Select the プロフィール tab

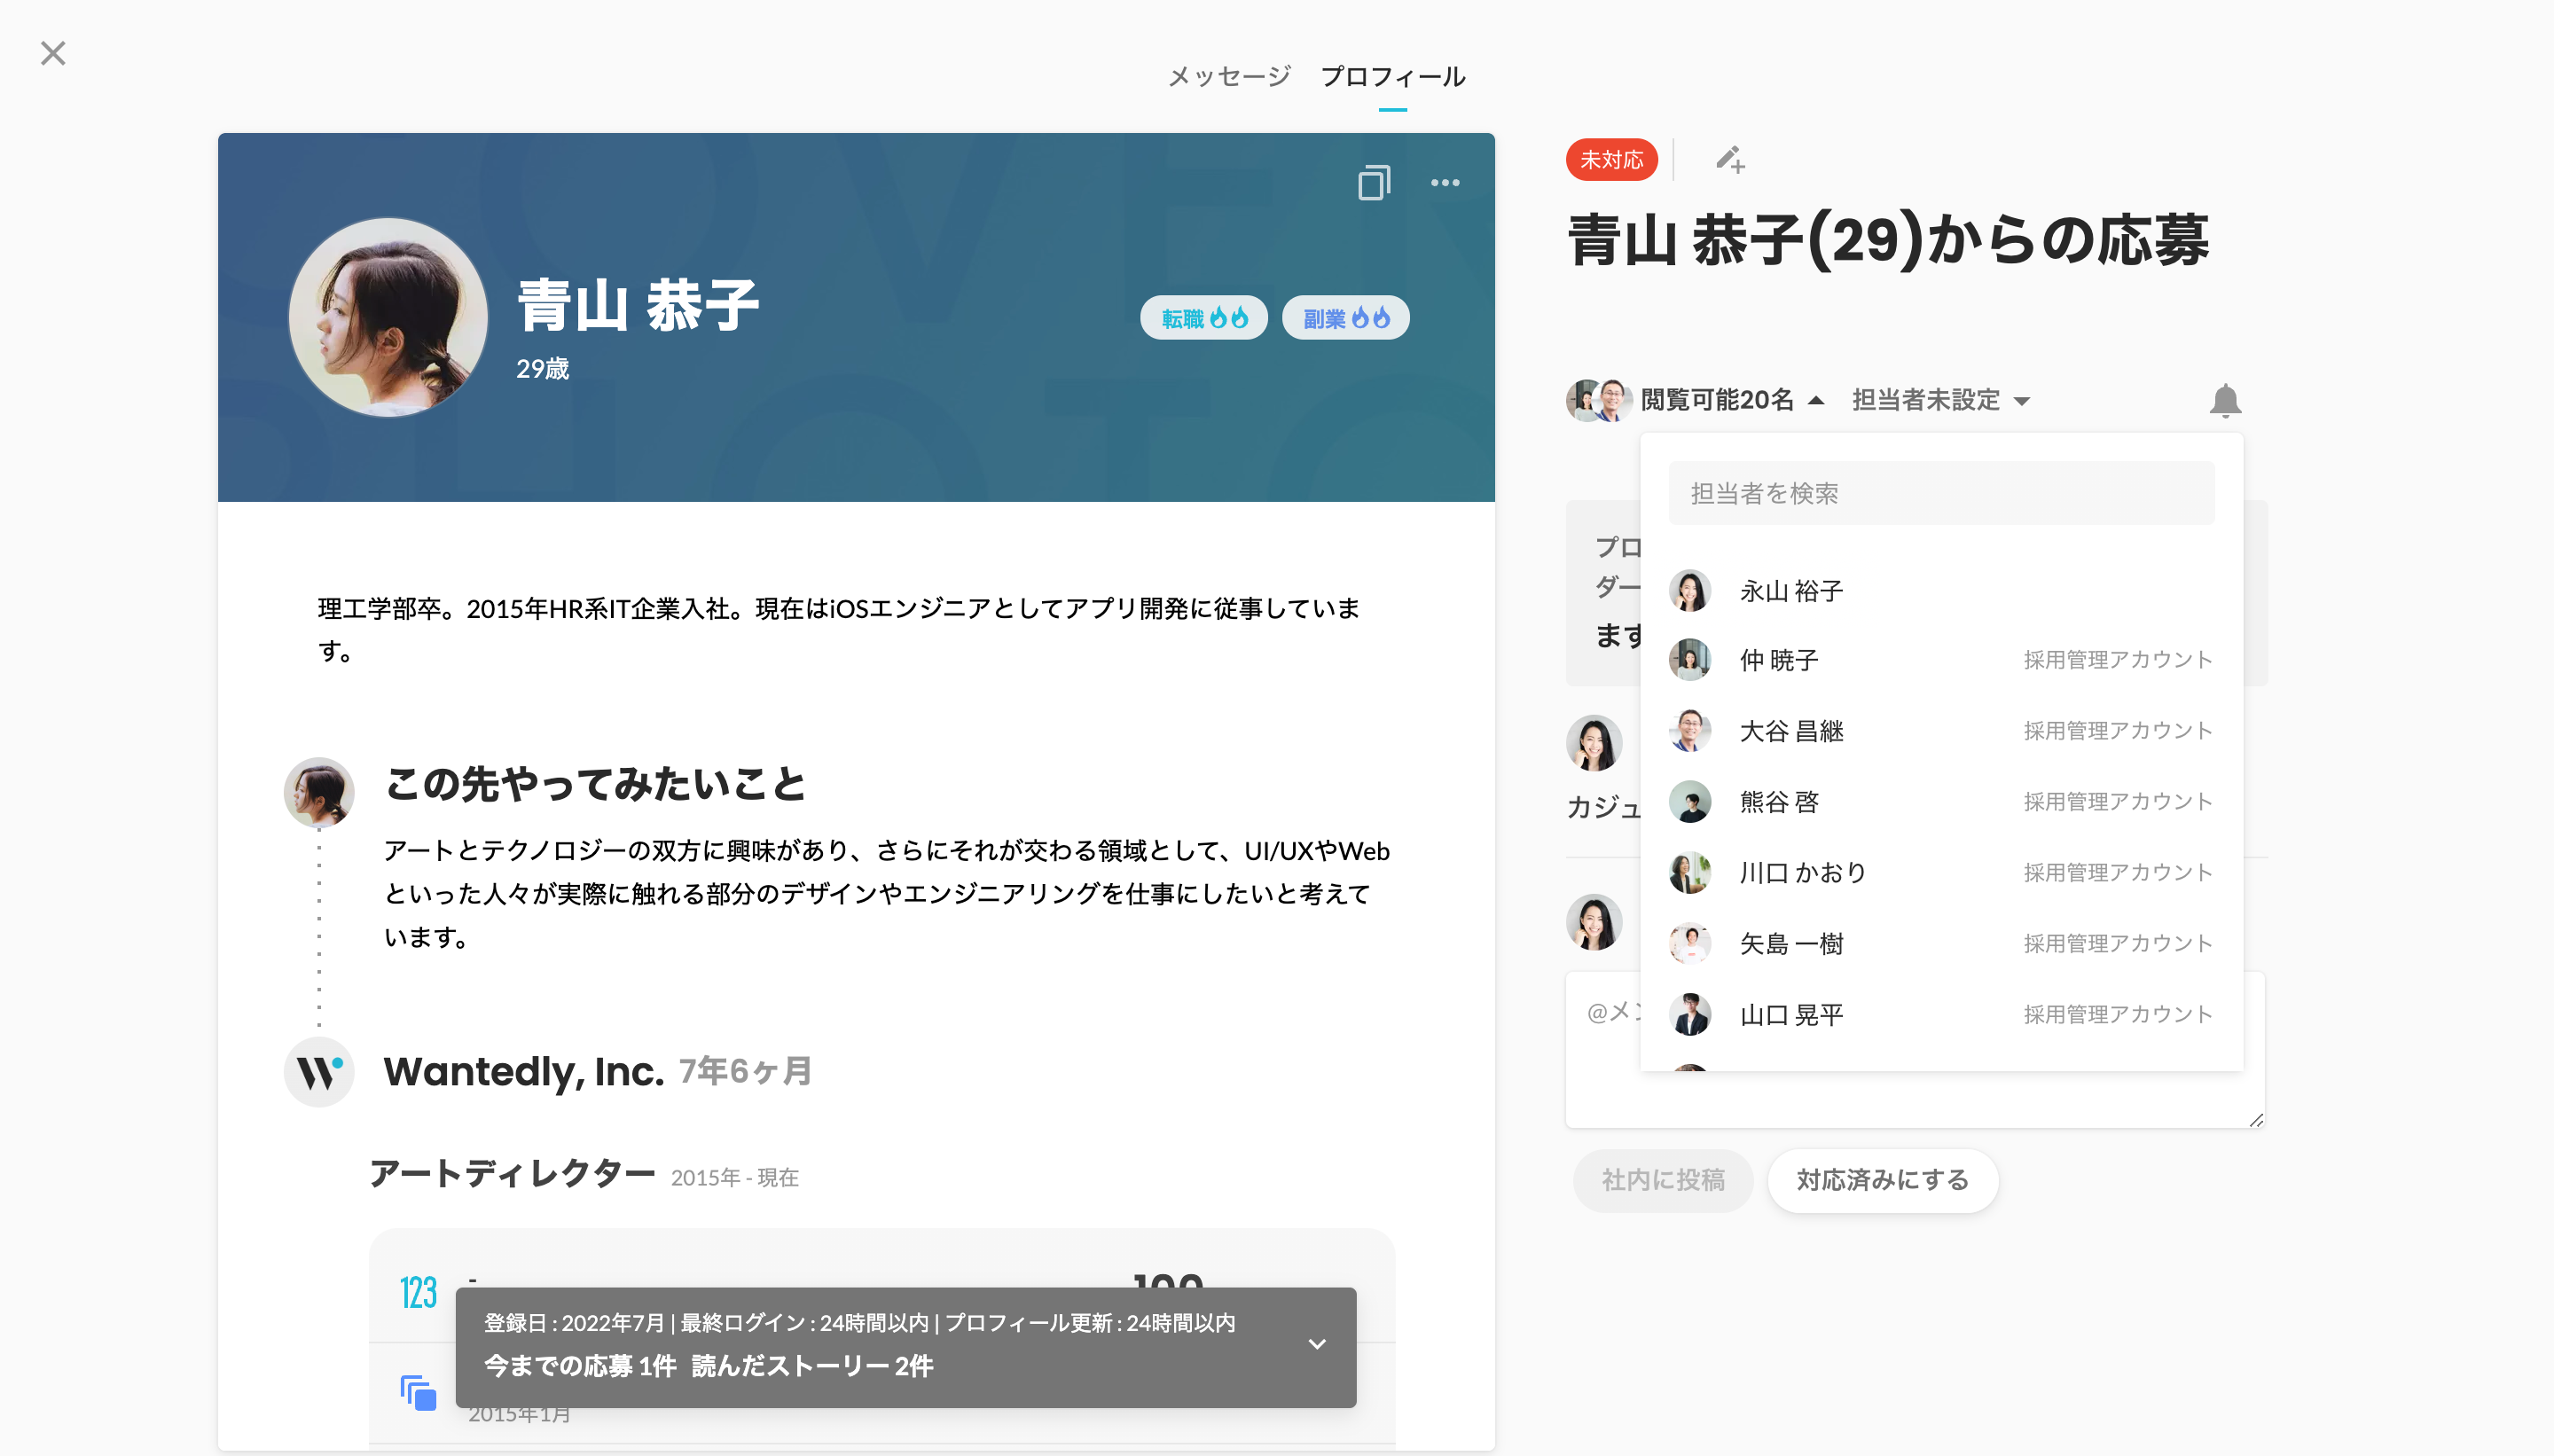tap(1393, 76)
